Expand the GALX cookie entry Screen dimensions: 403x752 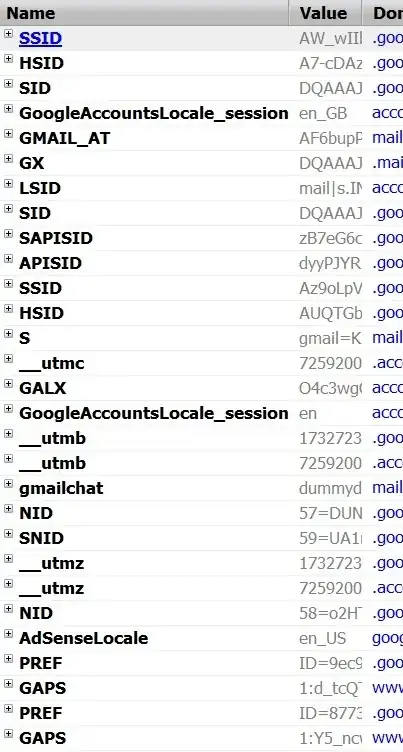(x=8, y=383)
